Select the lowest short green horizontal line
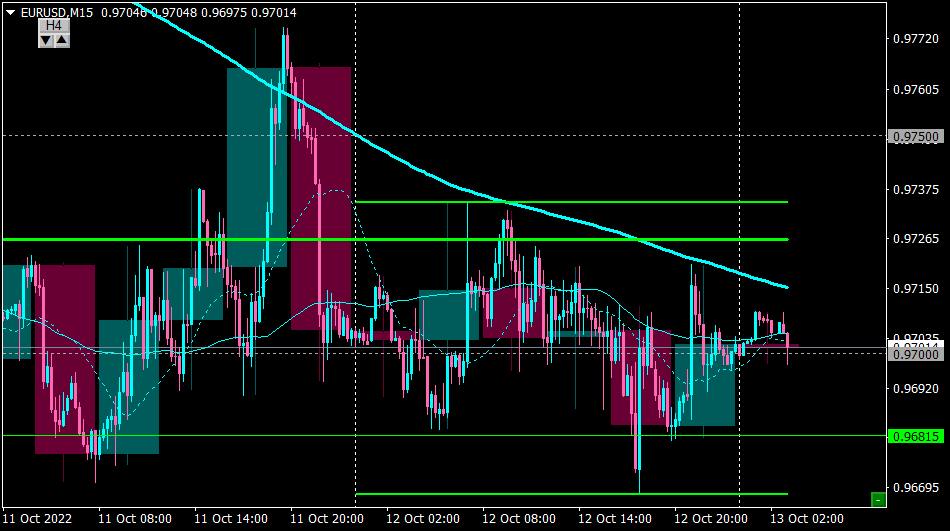The height and width of the screenshot is (531, 950). click(x=571, y=494)
